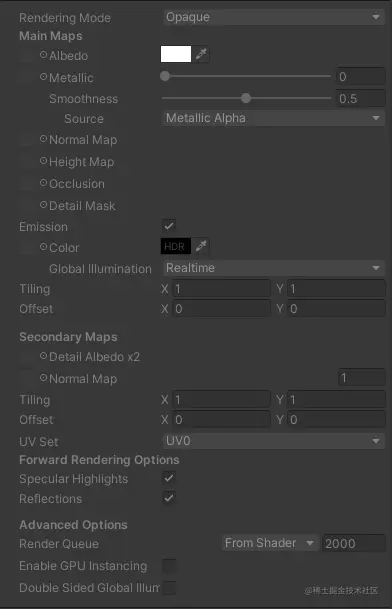Screen dimensions: 392x609
Task: Open the Global Illumination Realtime dropdown
Action: coord(274,268)
